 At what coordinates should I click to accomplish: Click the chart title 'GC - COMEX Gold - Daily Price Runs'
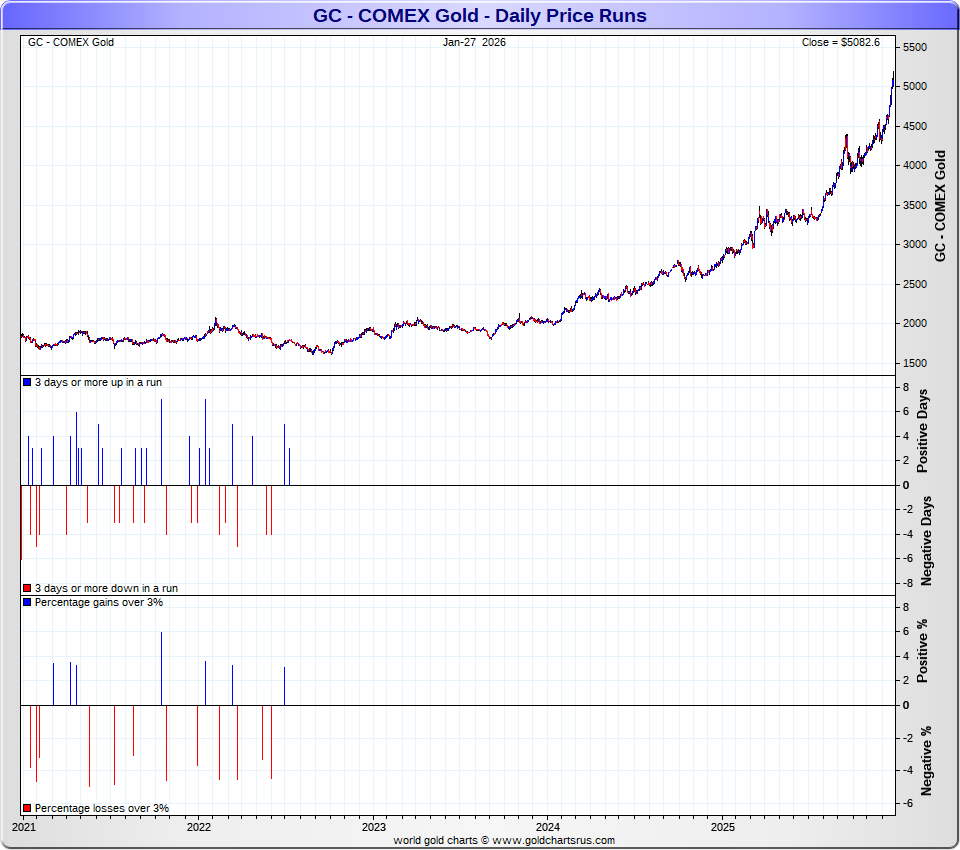[479, 15]
